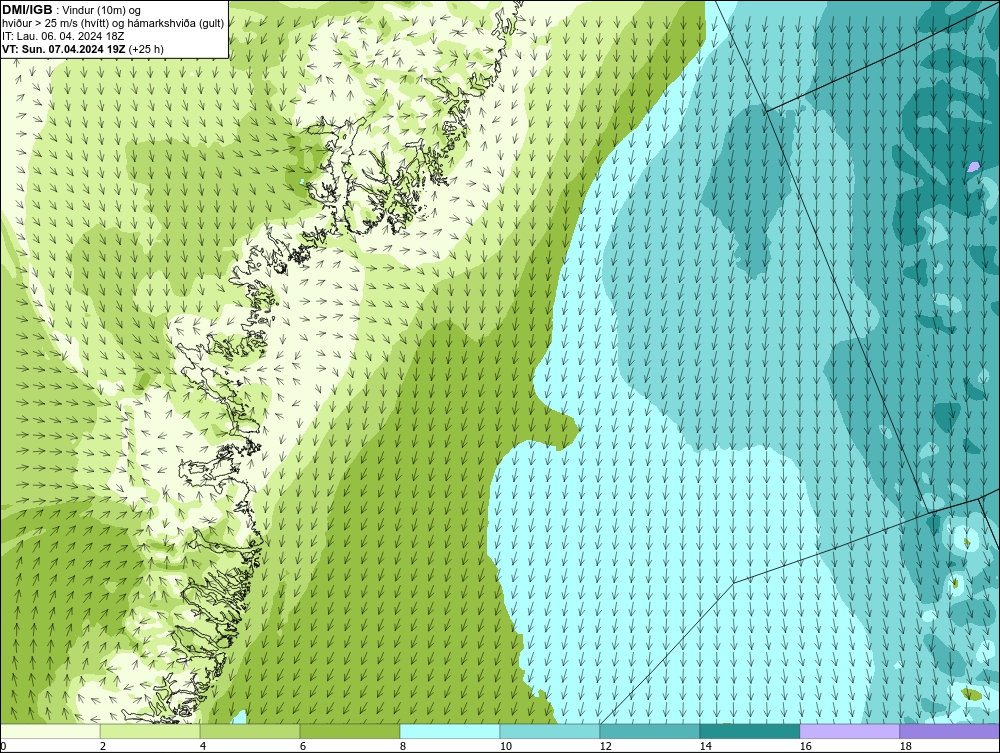Click the 2–4 m/s light green swatch

(x=150, y=731)
